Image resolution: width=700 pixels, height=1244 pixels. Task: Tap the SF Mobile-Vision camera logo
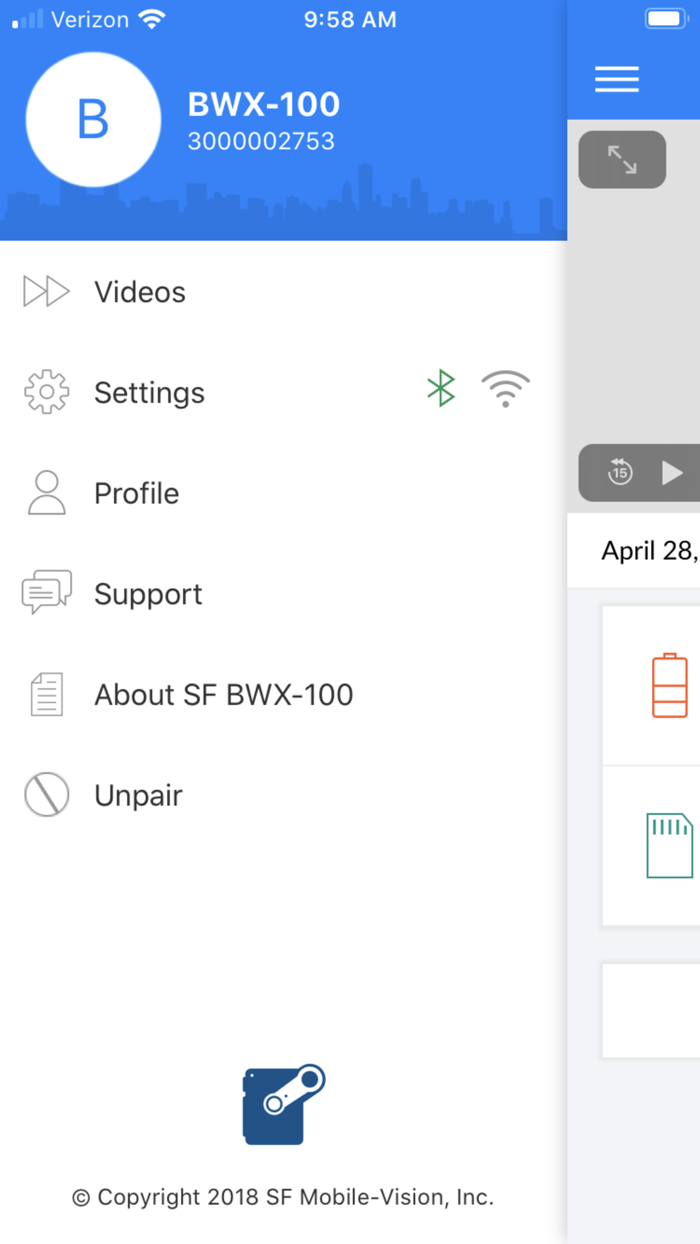pyautogui.click(x=282, y=1105)
